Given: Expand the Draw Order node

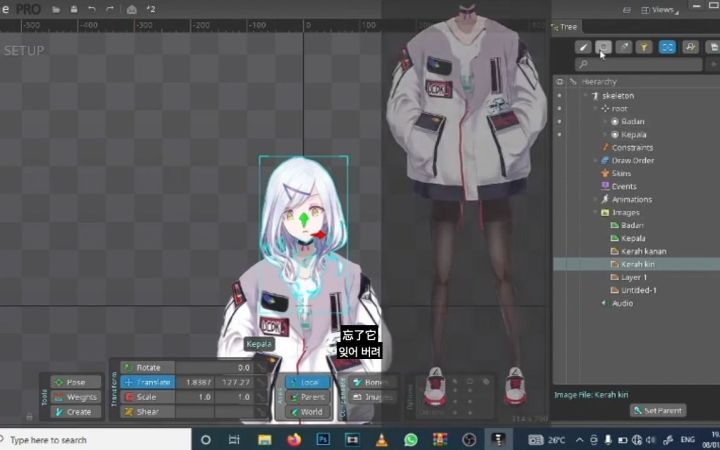Looking at the screenshot, I should [595, 160].
